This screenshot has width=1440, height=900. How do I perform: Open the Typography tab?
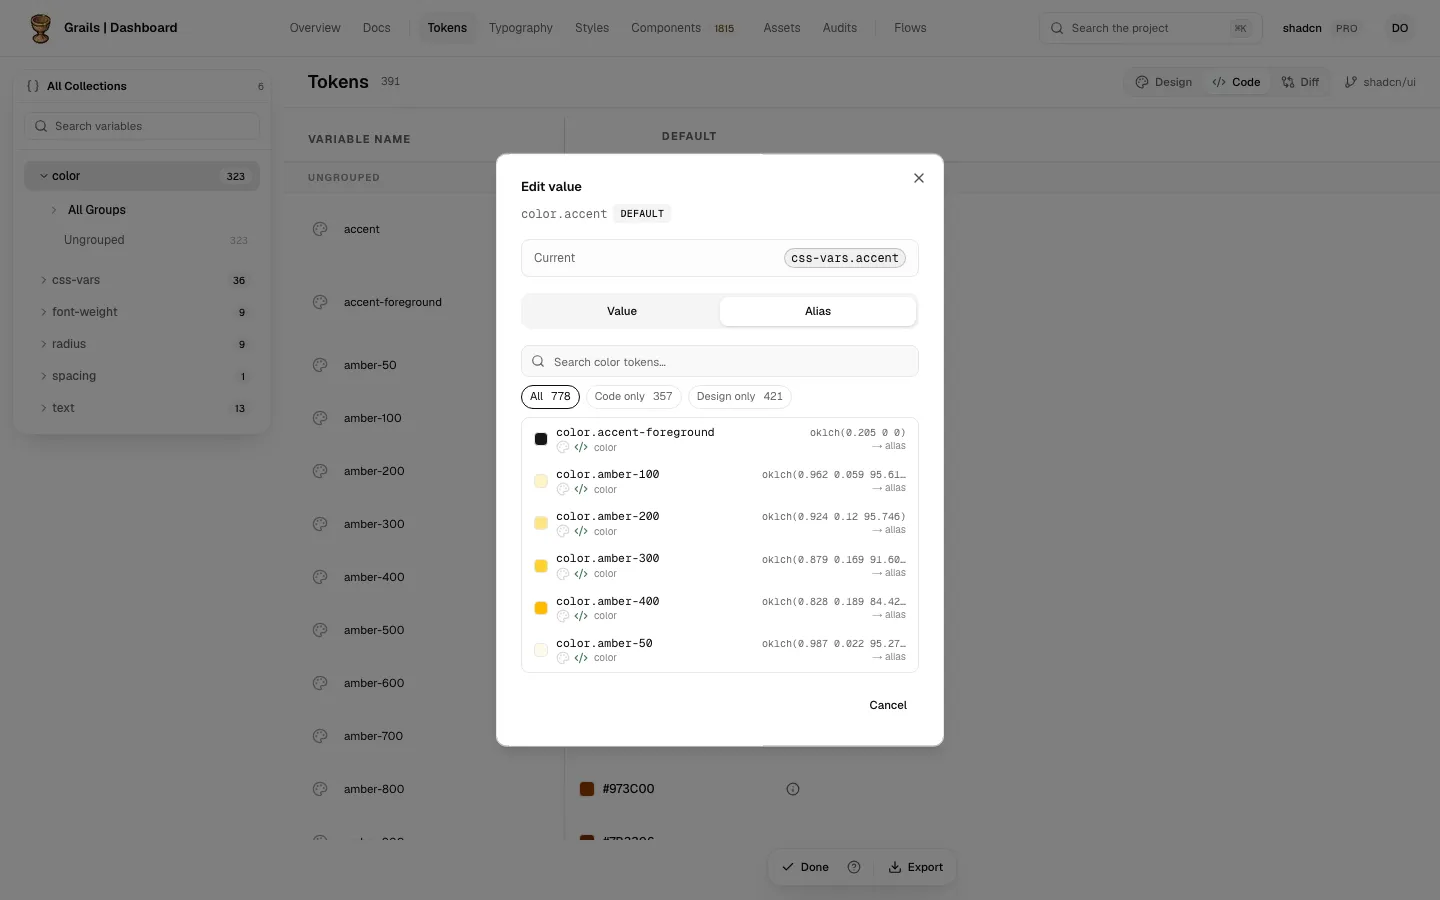click(521, 28)
